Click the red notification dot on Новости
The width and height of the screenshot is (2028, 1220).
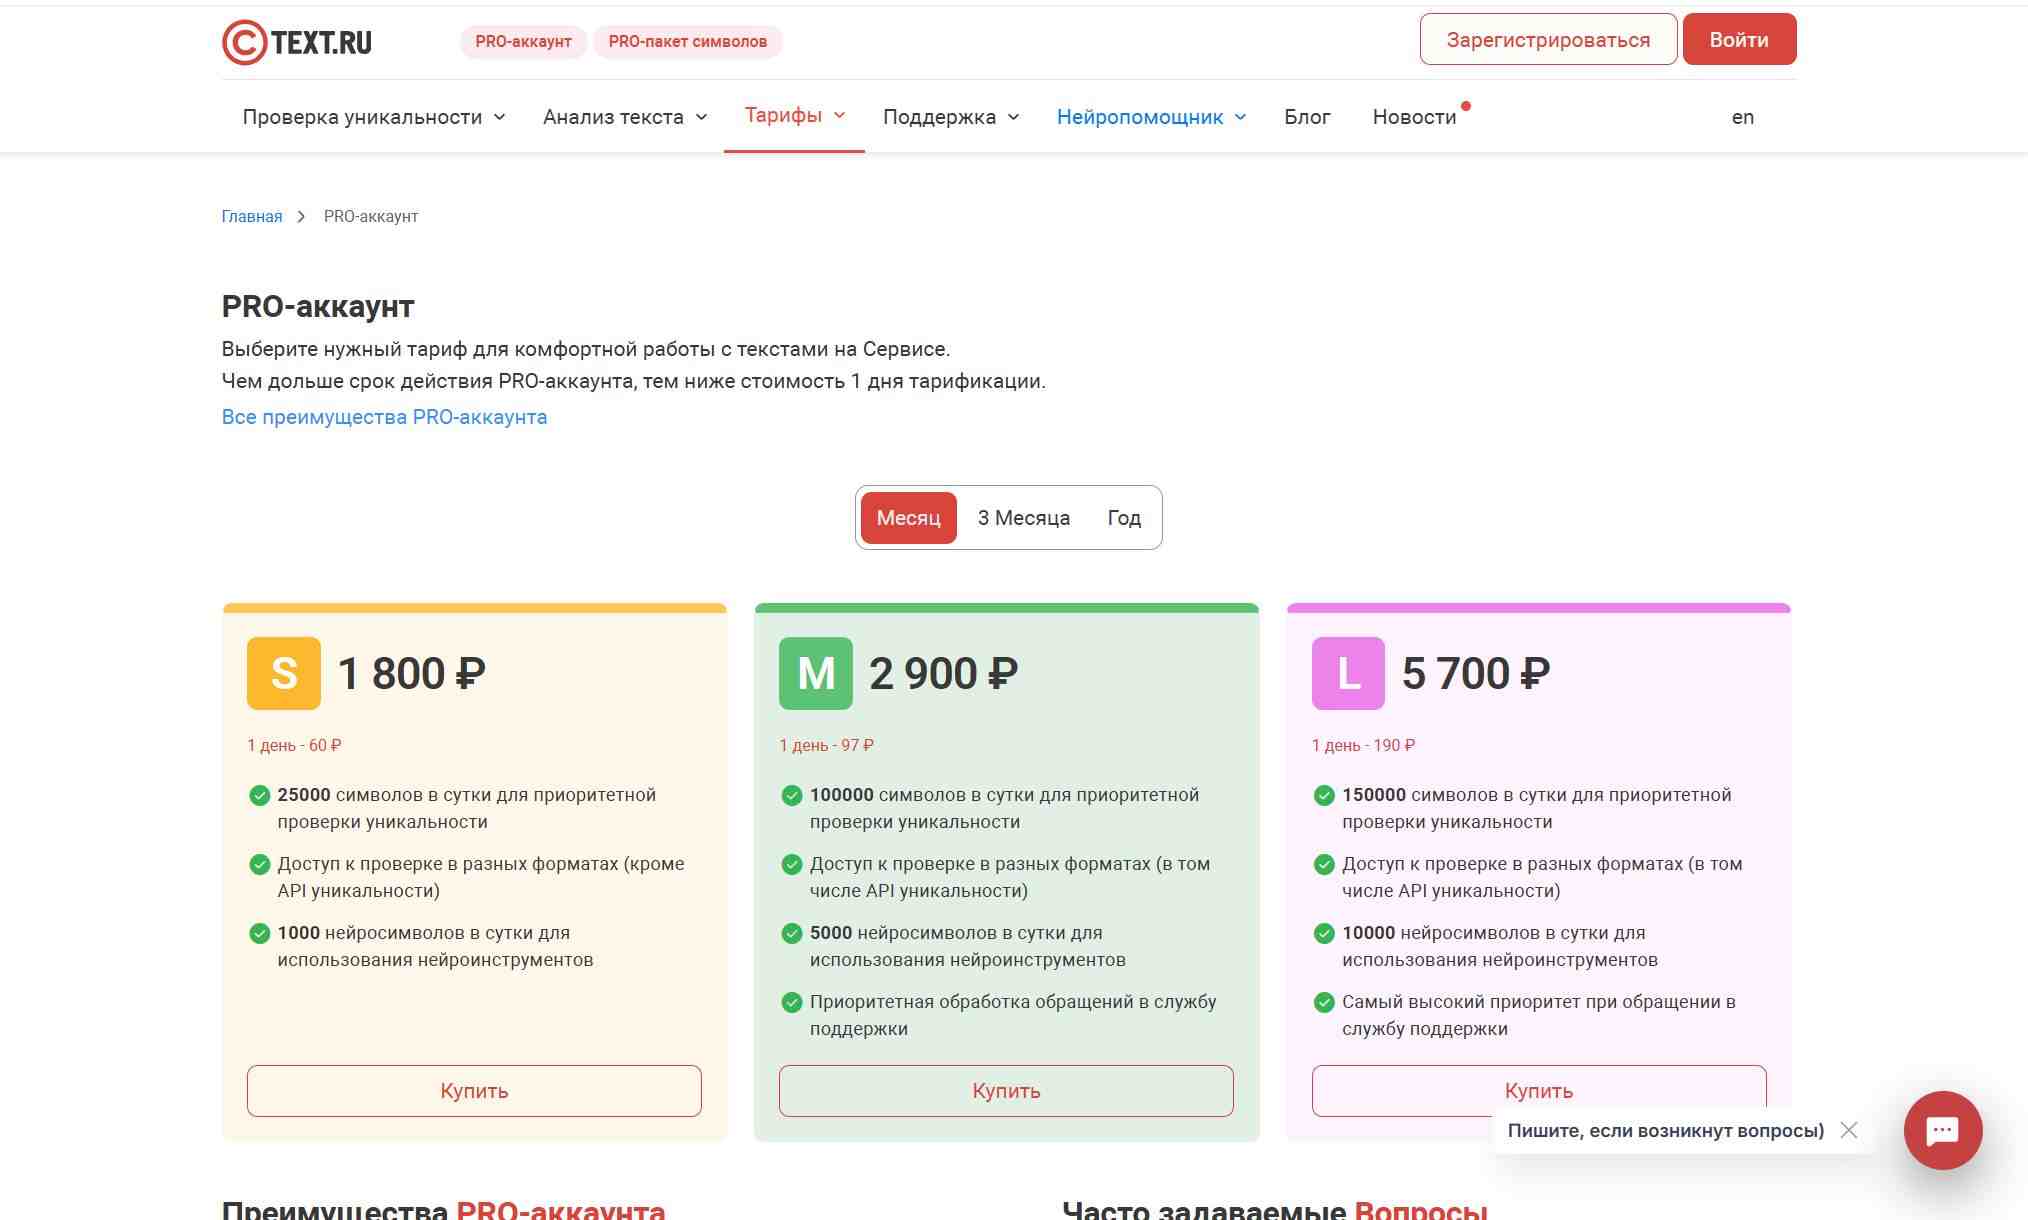point(1466,106)
